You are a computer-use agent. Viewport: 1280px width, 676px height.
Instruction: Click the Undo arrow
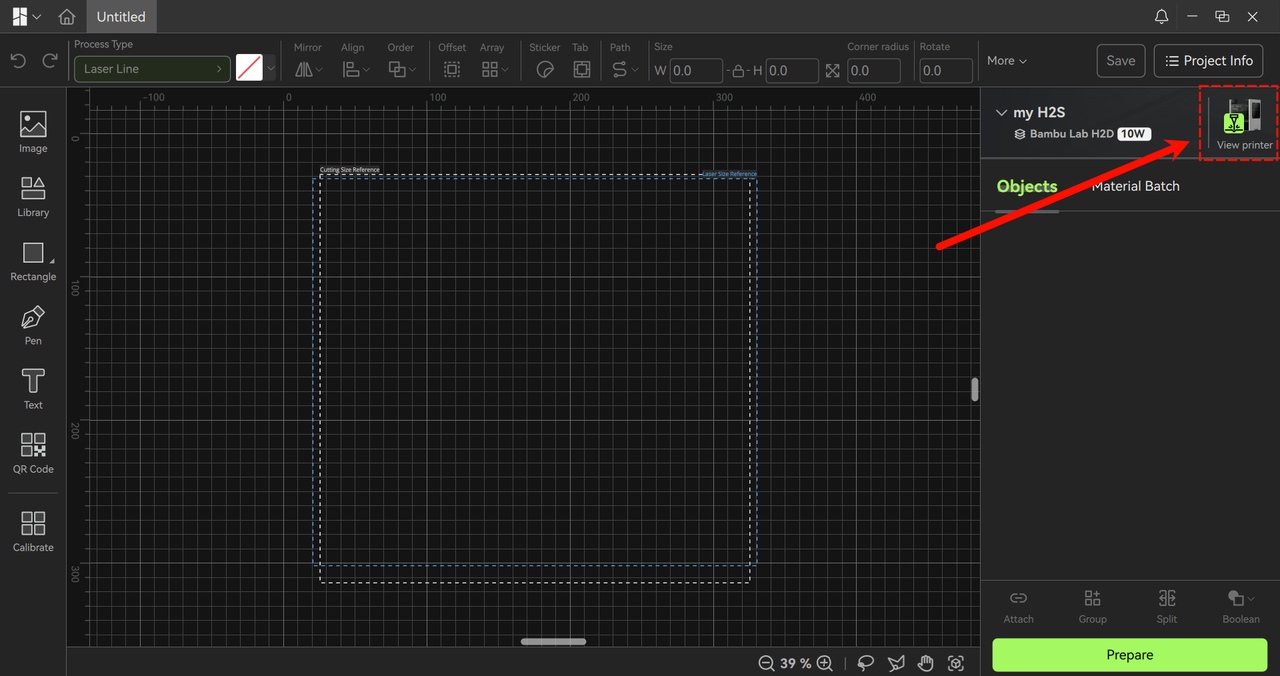(18, 61)
